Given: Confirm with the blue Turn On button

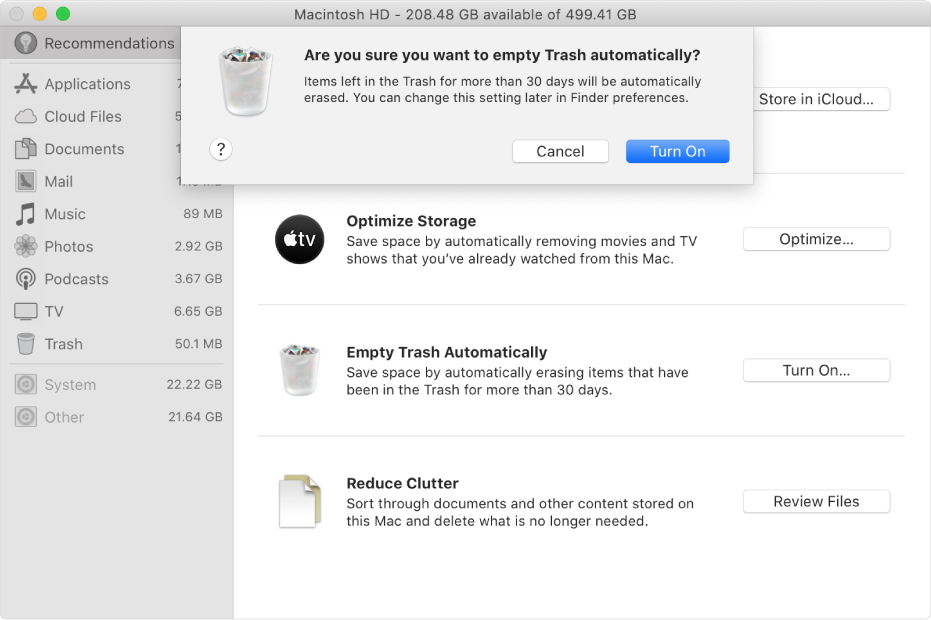Looking at the screenshot, I should click(x=677, y=151).
